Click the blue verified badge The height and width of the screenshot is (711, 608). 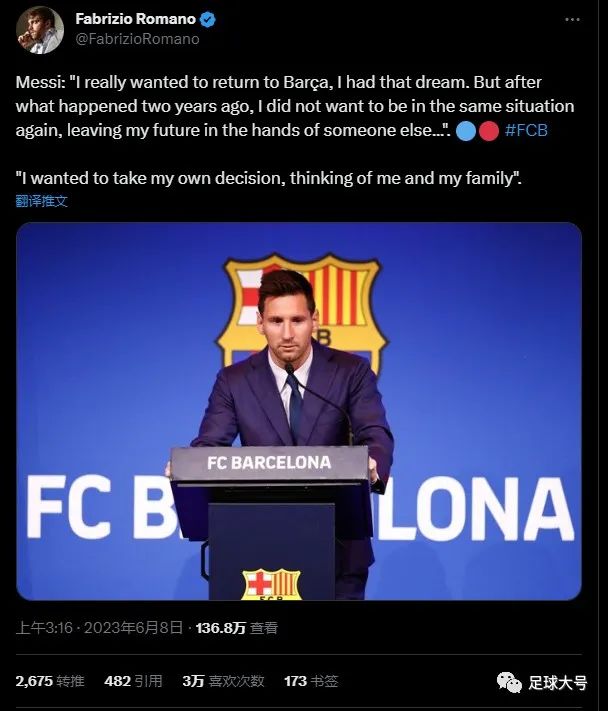coord(208,20)
